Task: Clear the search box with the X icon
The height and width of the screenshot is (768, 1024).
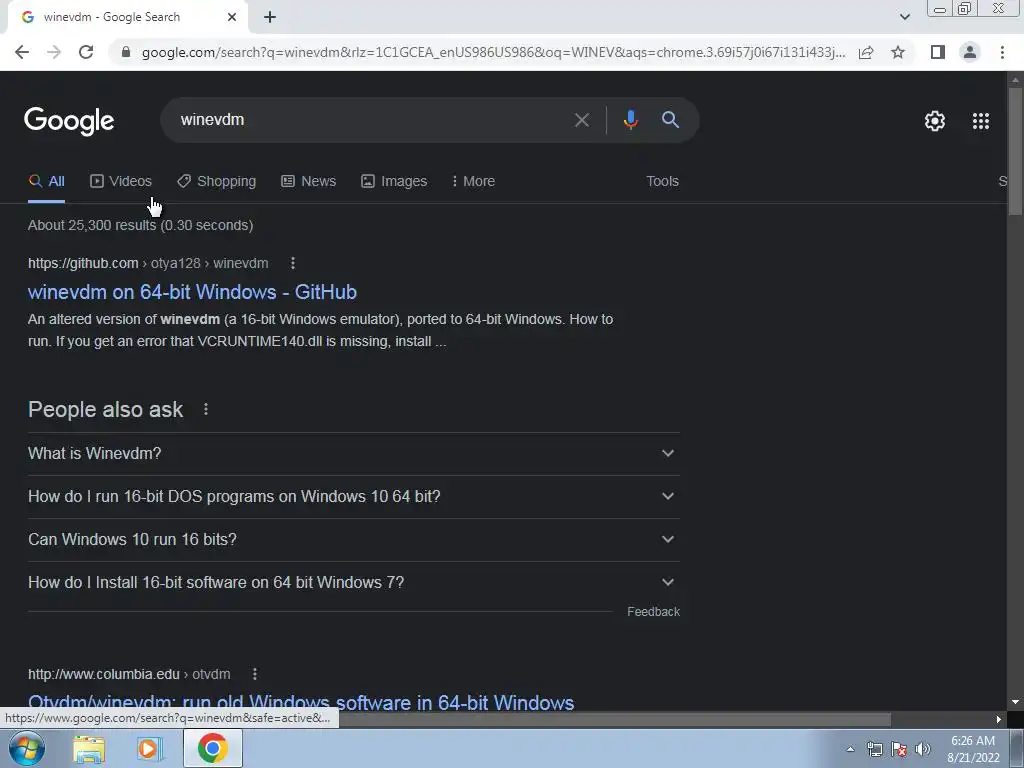Action: [x=581, y=120]
